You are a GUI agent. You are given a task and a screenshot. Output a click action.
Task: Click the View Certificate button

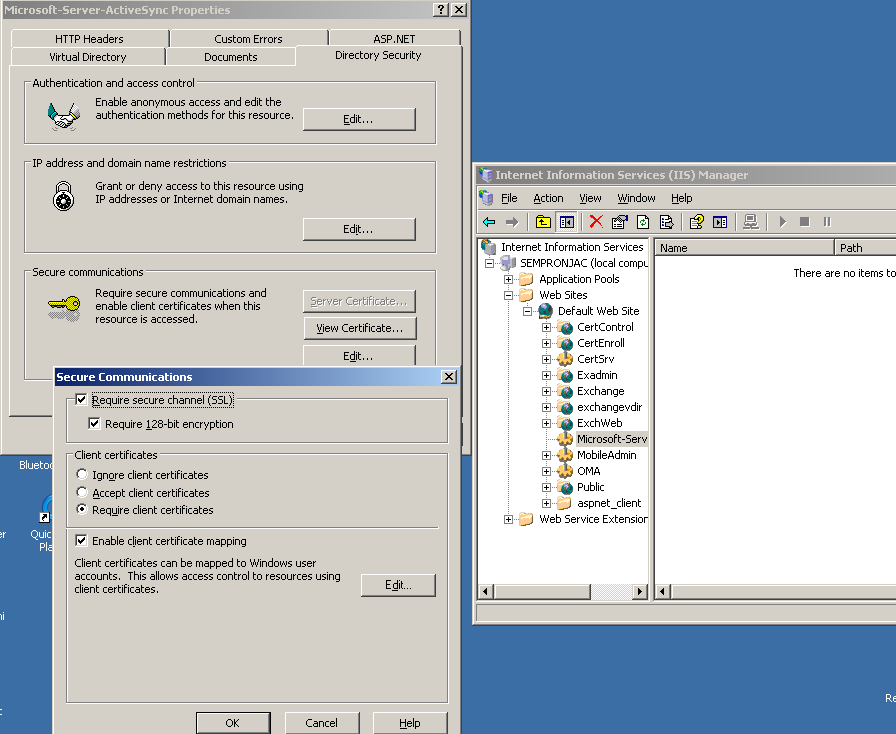pos(359,328)
